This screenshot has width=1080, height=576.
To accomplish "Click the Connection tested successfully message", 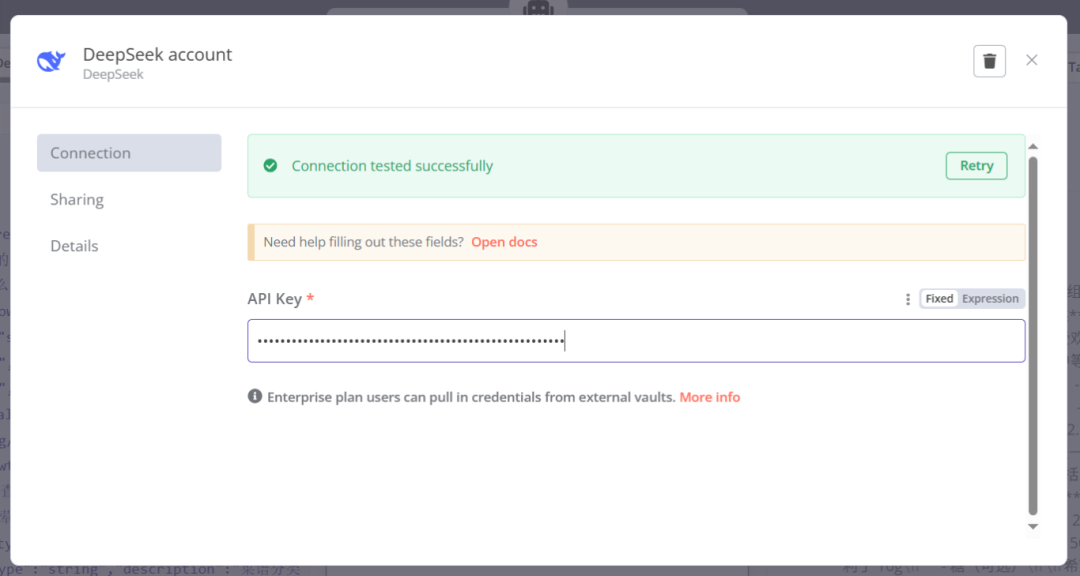I will point(392,166).
